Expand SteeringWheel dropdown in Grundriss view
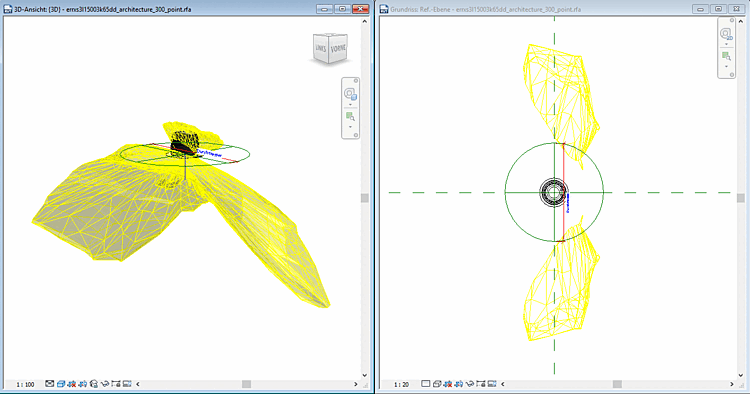Screen dimensions: 750x394 click(x=726, y=44)
